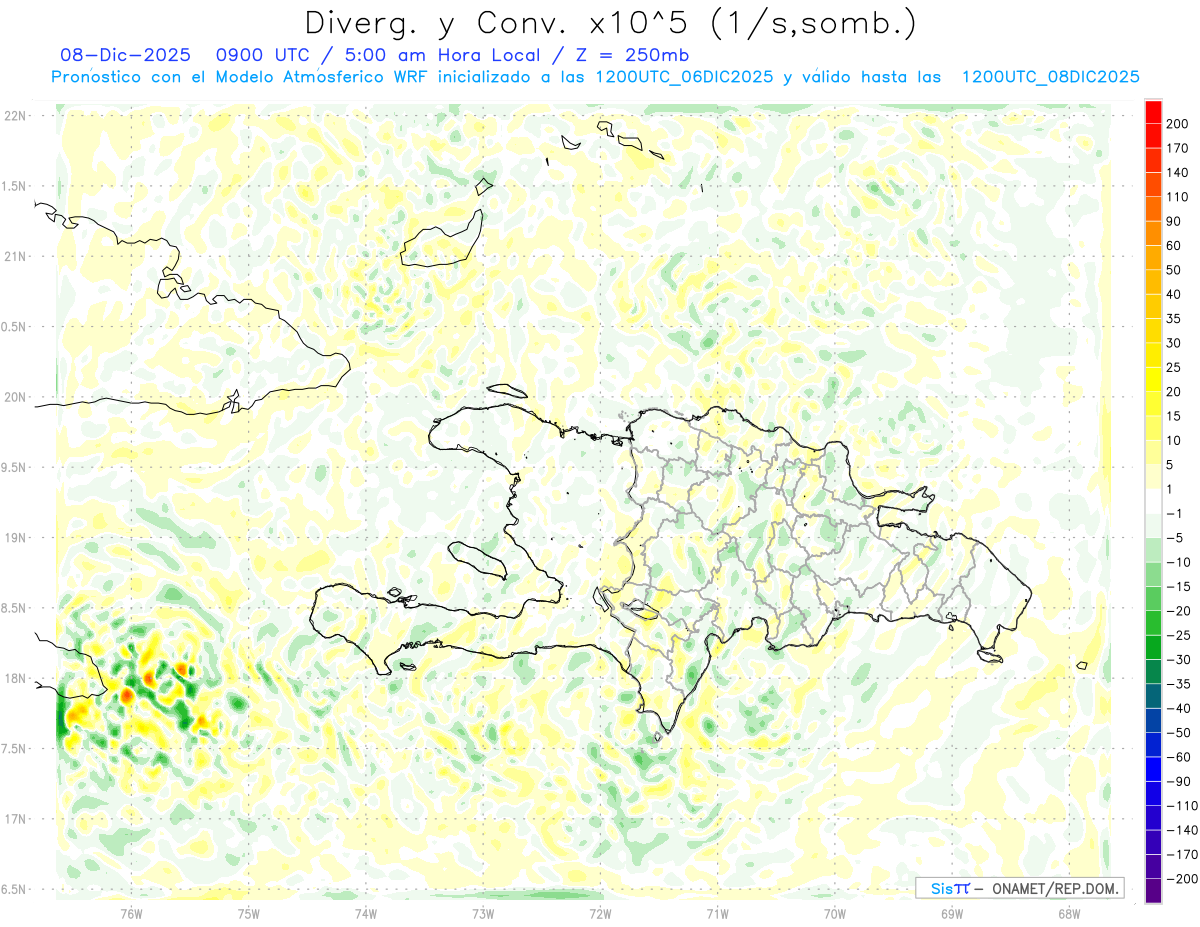
Task: Click the '-30' color scale value
Action: tap(1178, 659)
